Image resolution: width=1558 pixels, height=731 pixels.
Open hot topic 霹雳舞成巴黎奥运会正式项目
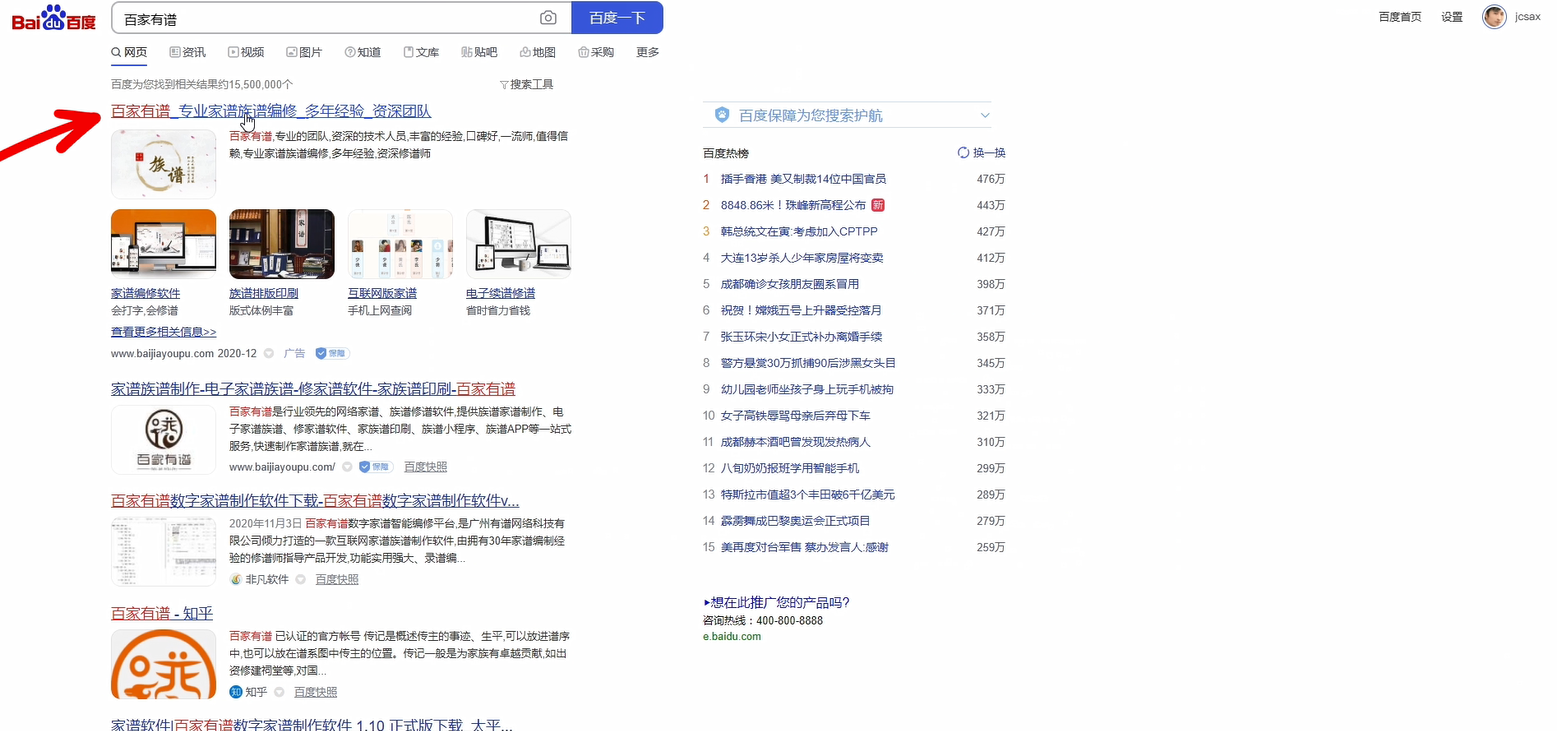pos(795,521)
